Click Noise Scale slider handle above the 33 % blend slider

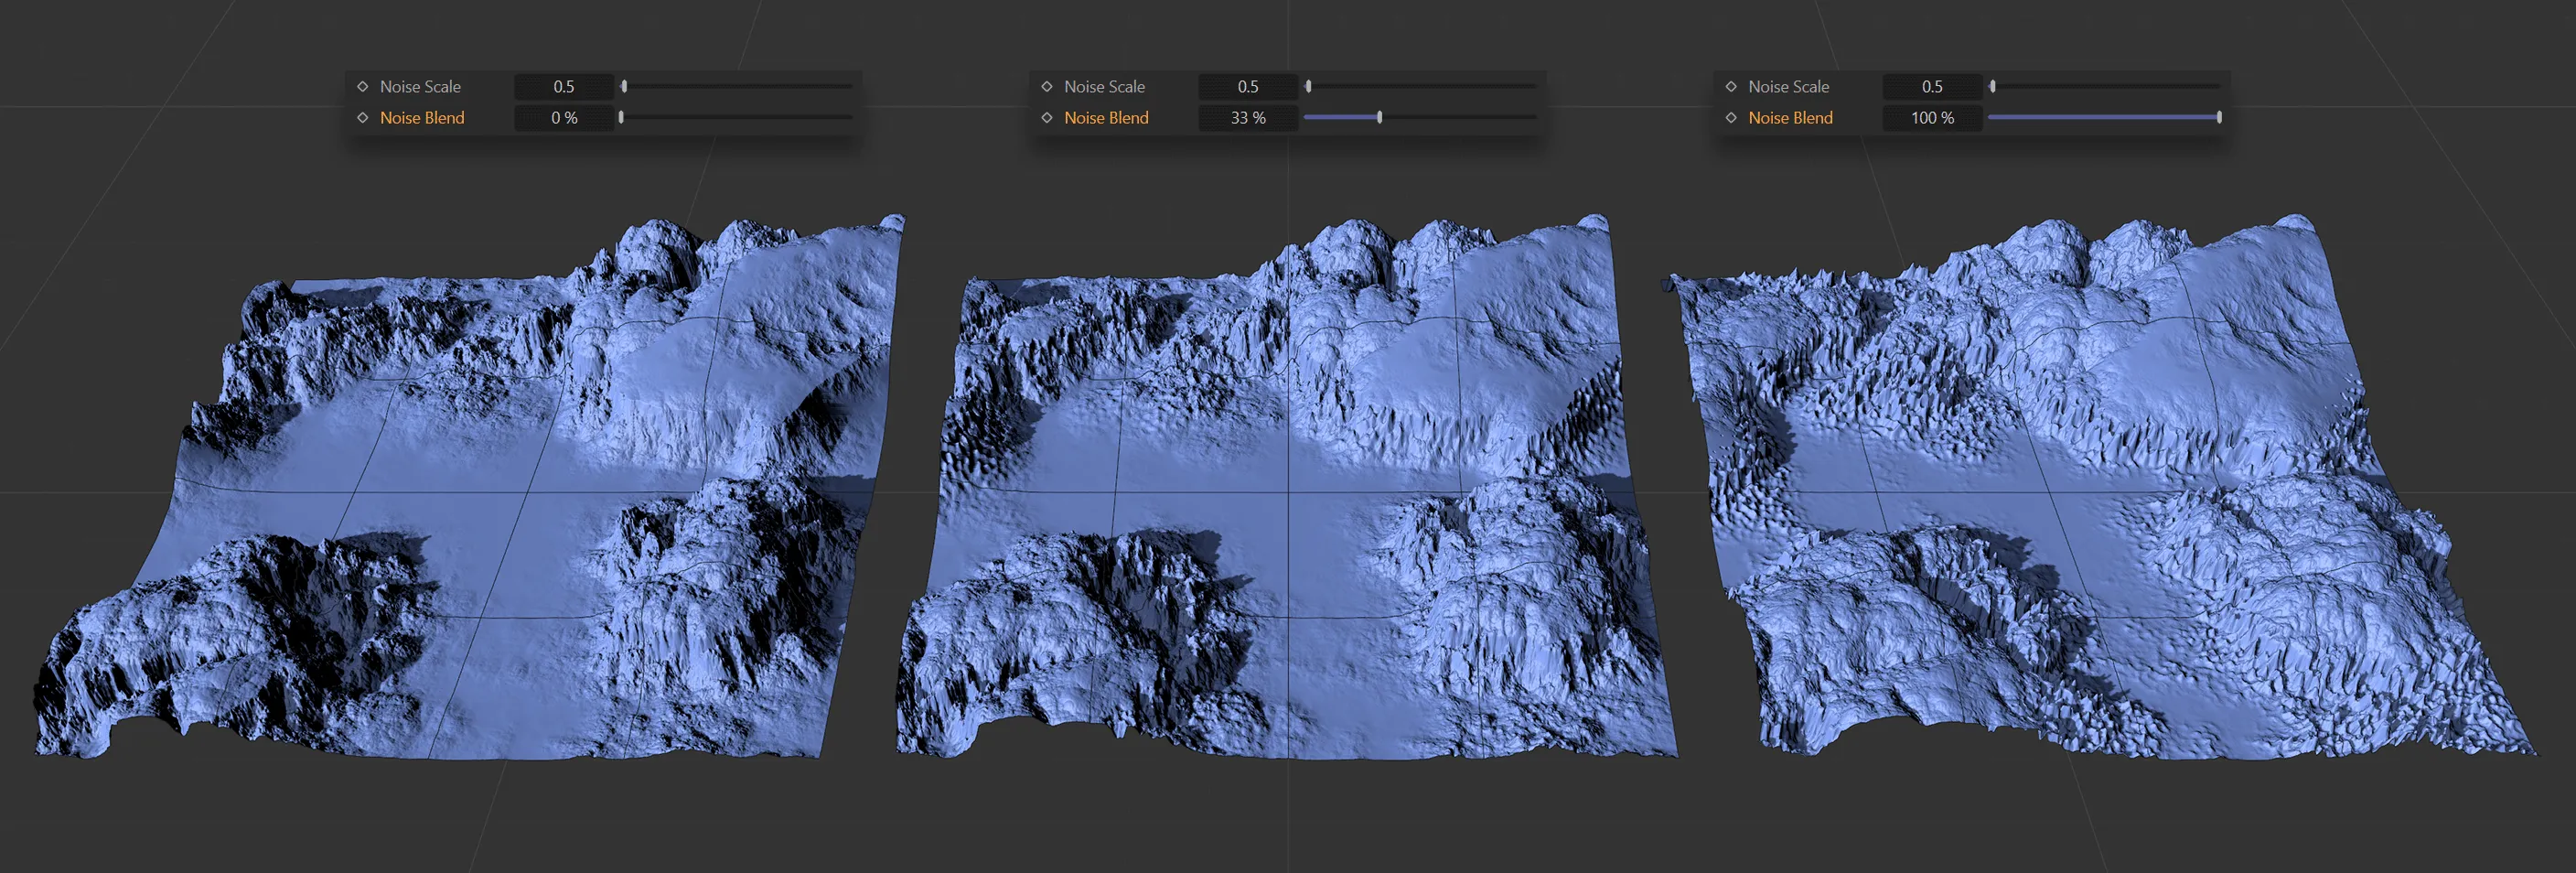[x=1308, y=87]
